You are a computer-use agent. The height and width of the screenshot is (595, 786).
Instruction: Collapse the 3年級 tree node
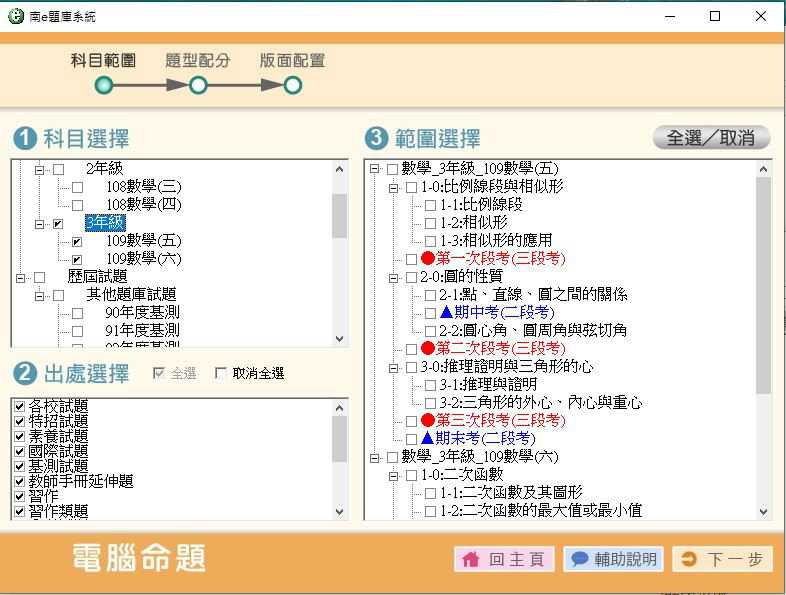click(x=39, y=224)
